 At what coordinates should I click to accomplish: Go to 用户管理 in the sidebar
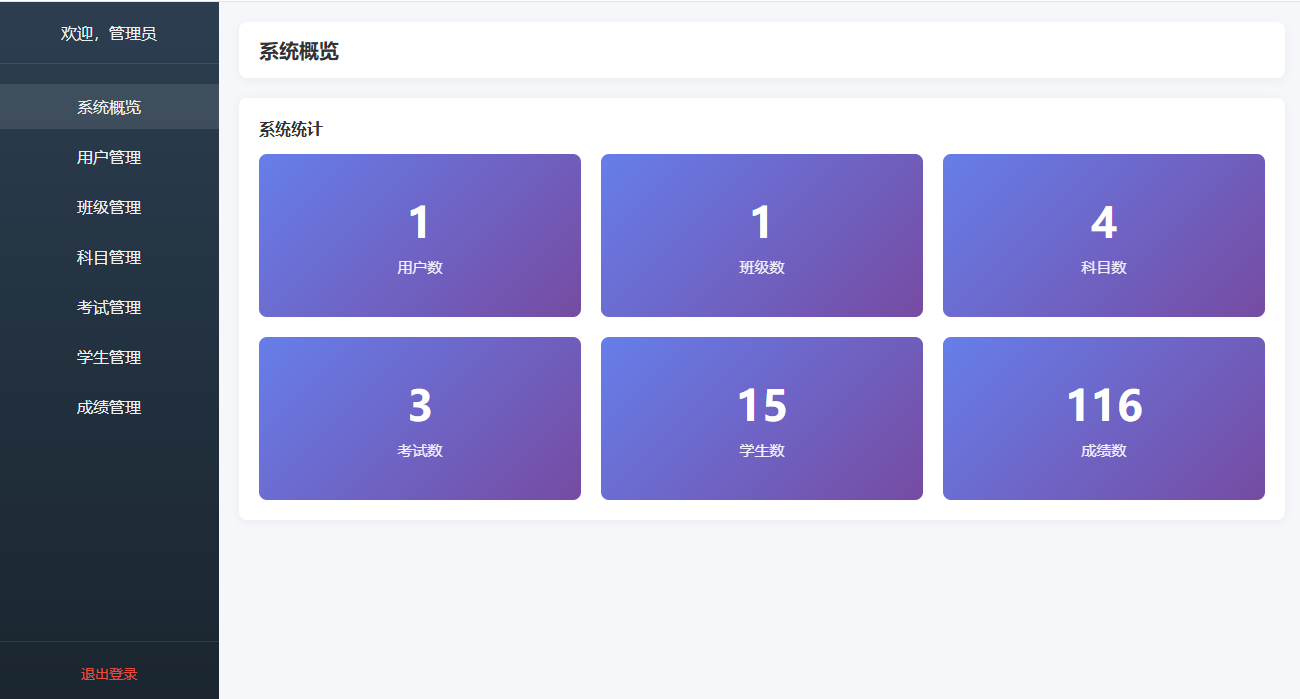109,157
